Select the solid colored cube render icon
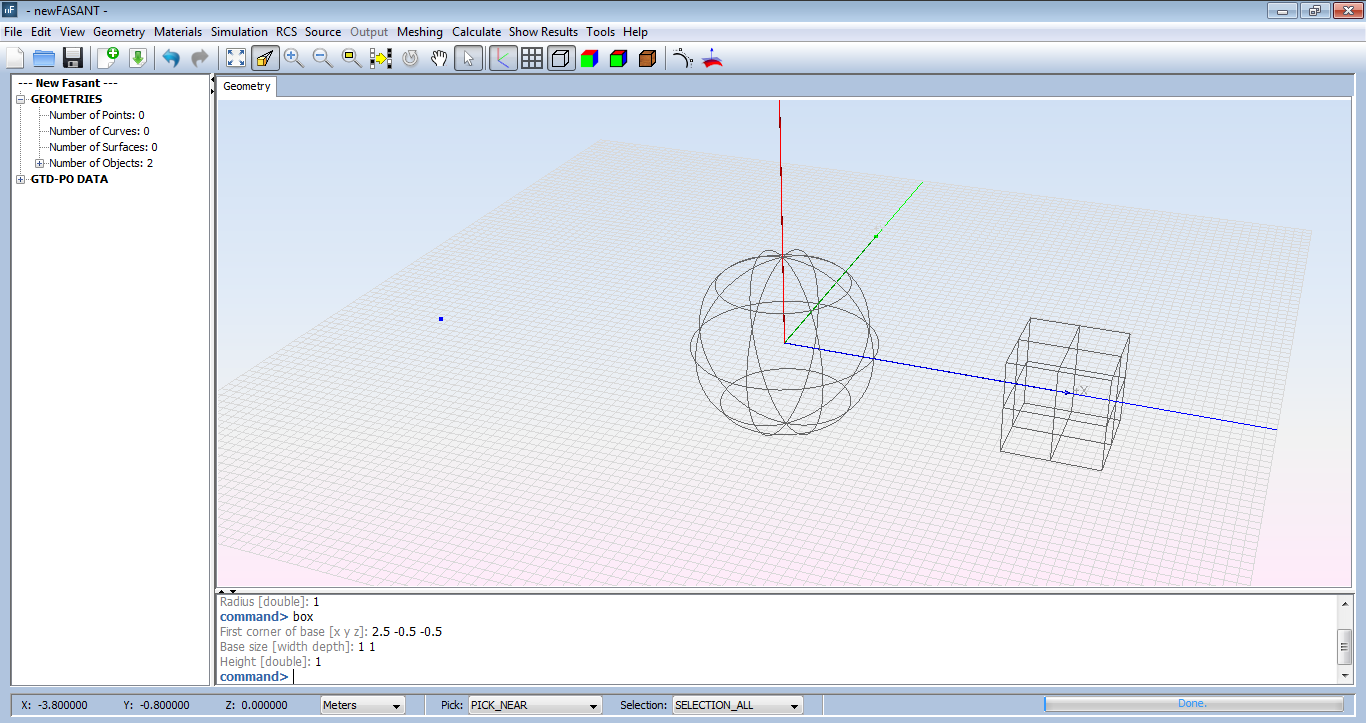The image size is (1366, 723). [589, 58]
